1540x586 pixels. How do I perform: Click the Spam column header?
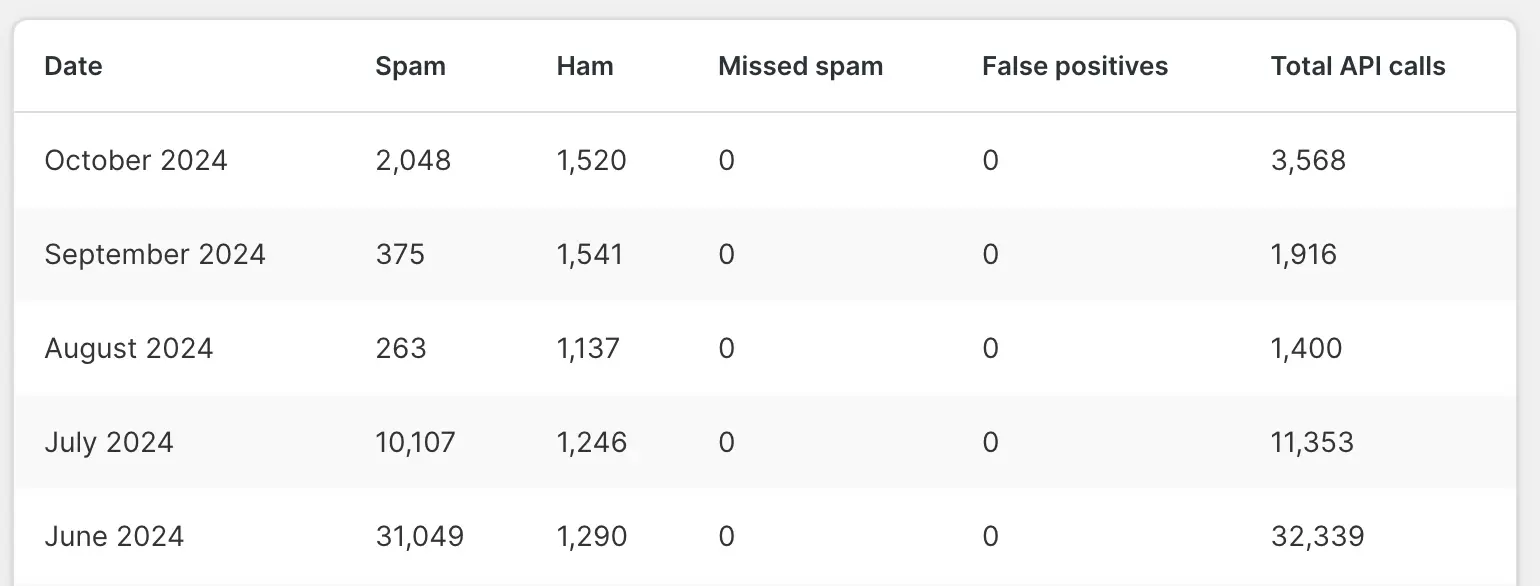coord(410,67)
